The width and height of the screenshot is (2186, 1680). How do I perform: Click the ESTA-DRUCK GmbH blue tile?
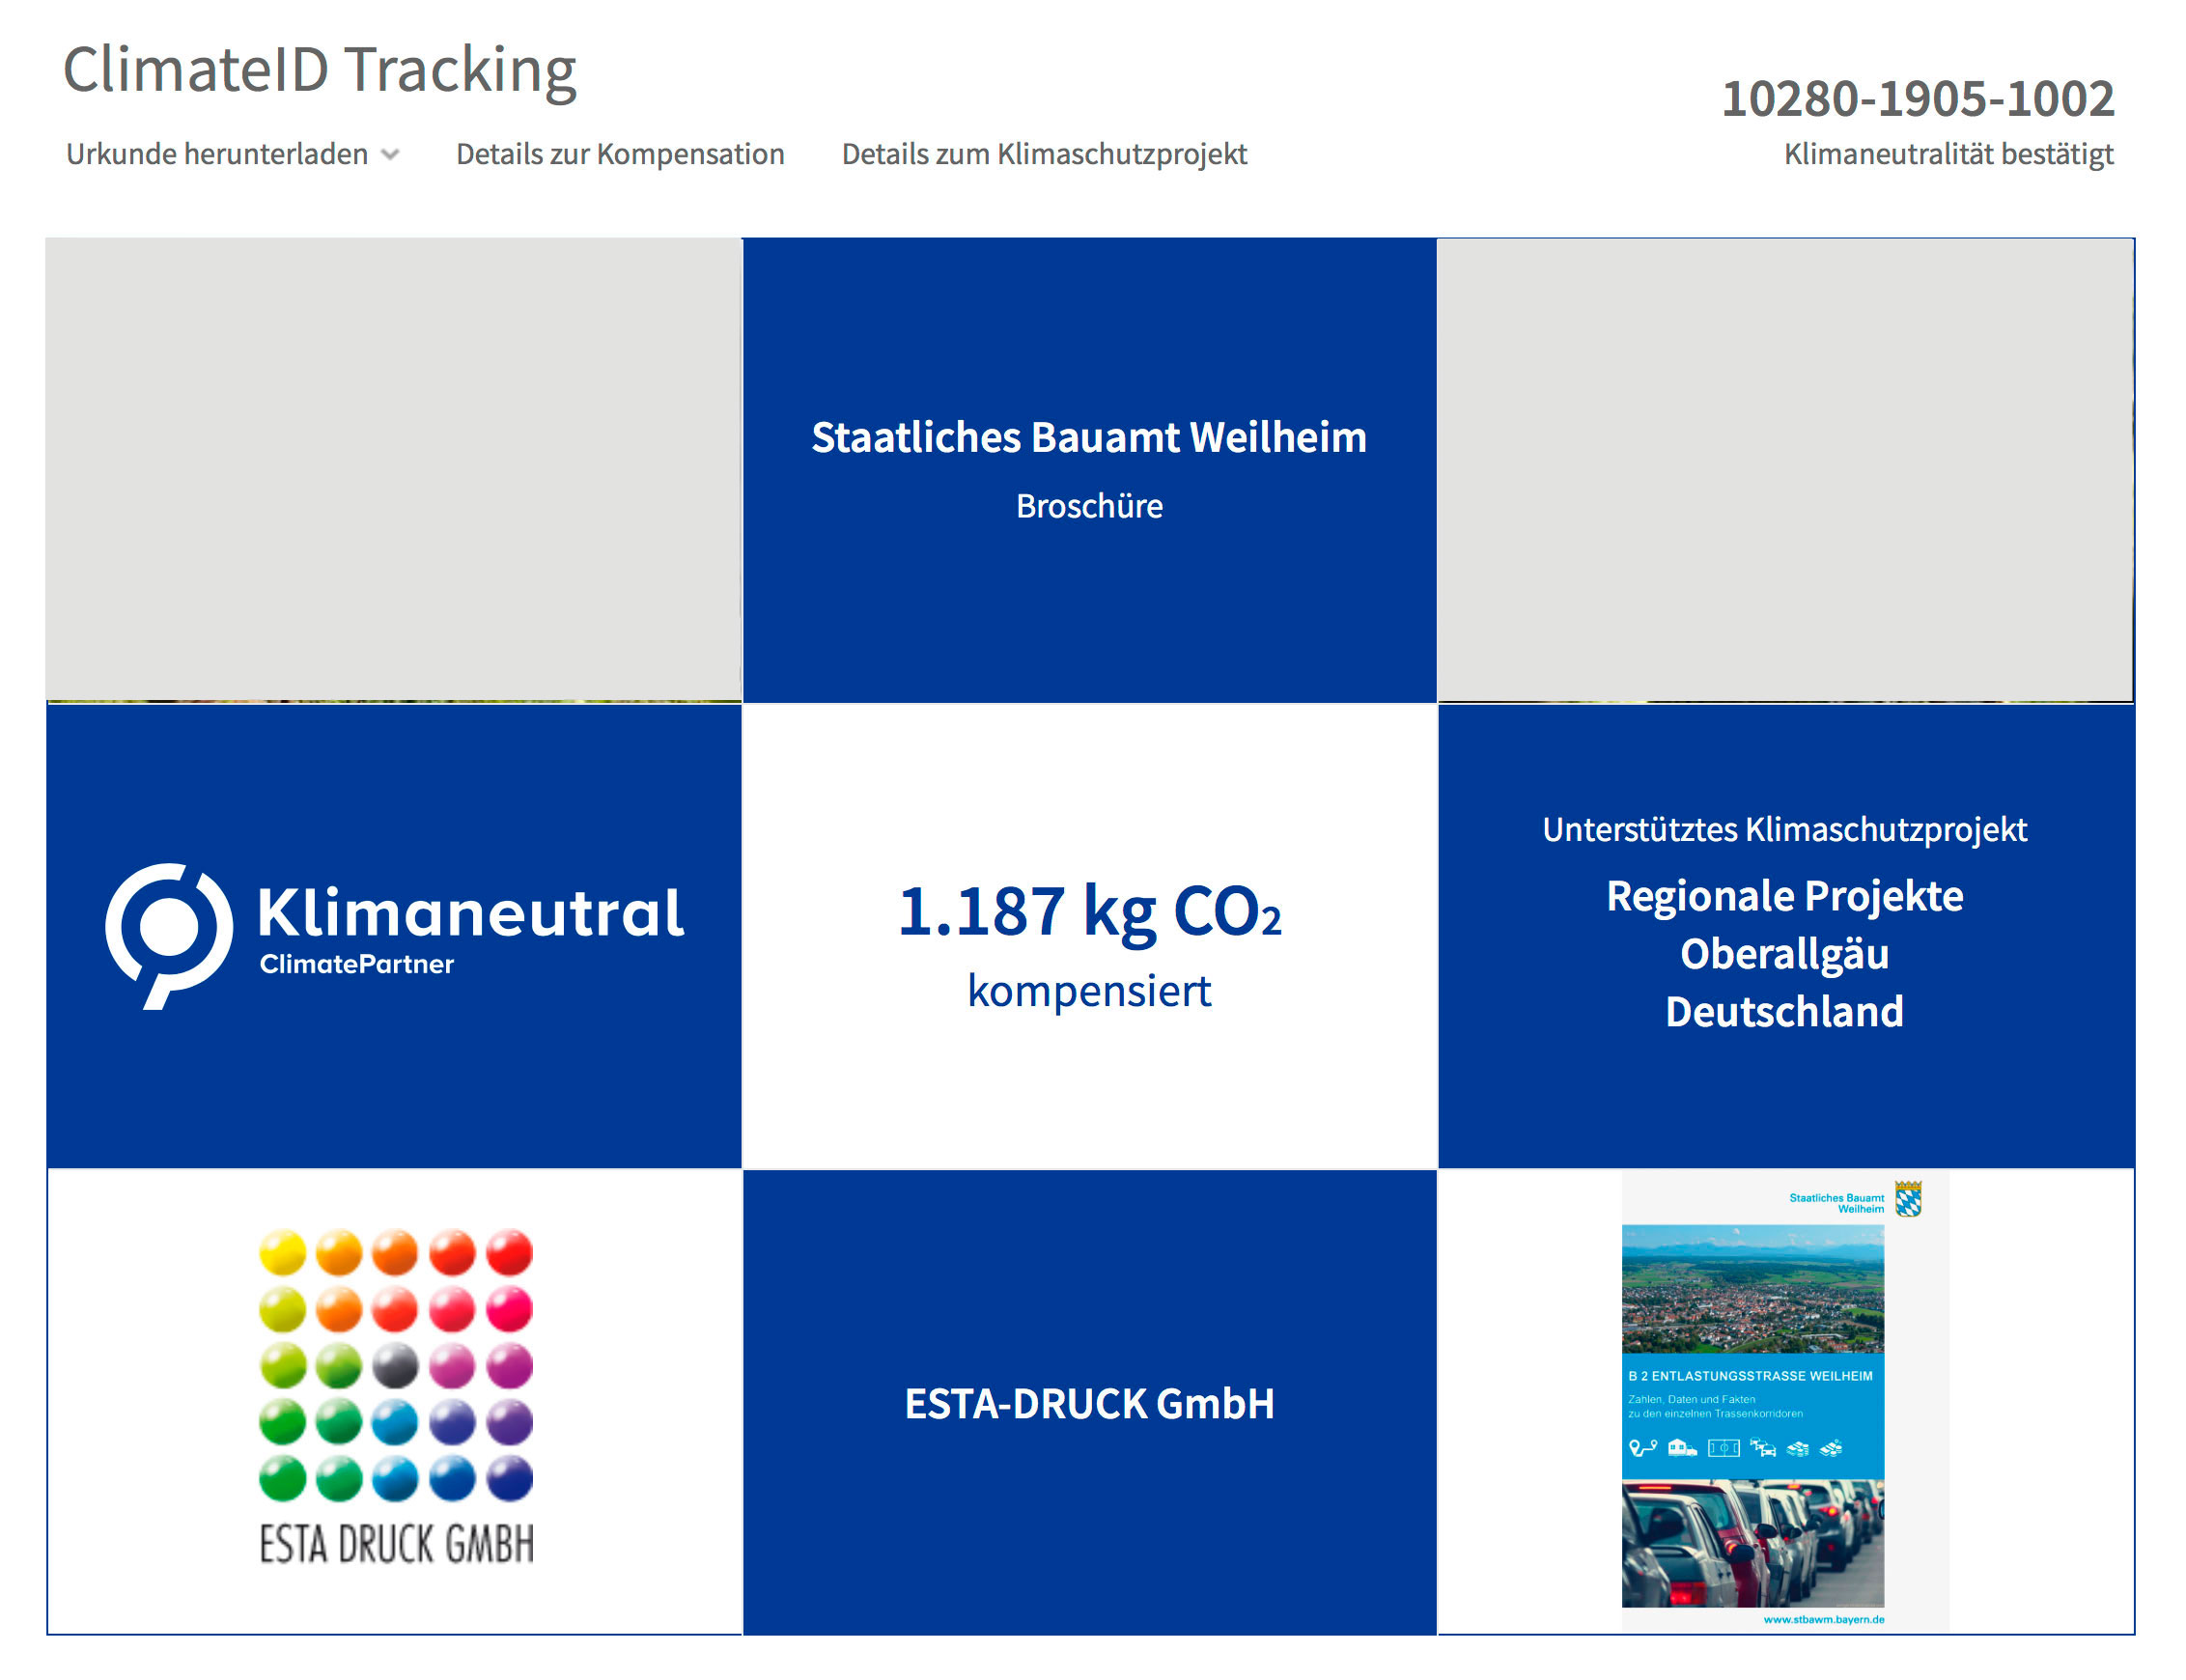(1088, 1402)
